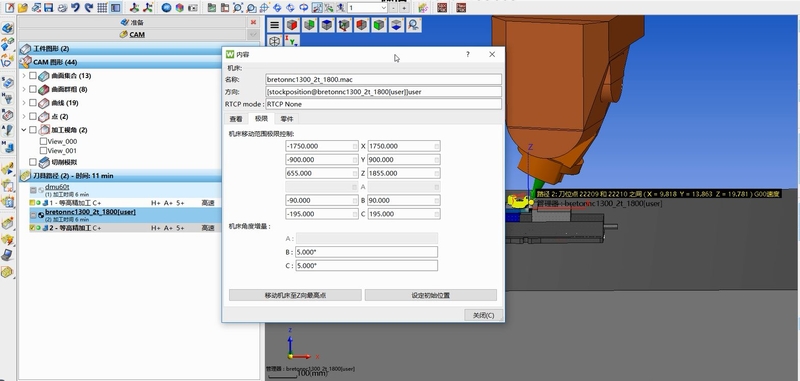Screen dimensions: 800x381
Task: Click the X maximum limit field showing 1750.000
Action: coord(404,146)
